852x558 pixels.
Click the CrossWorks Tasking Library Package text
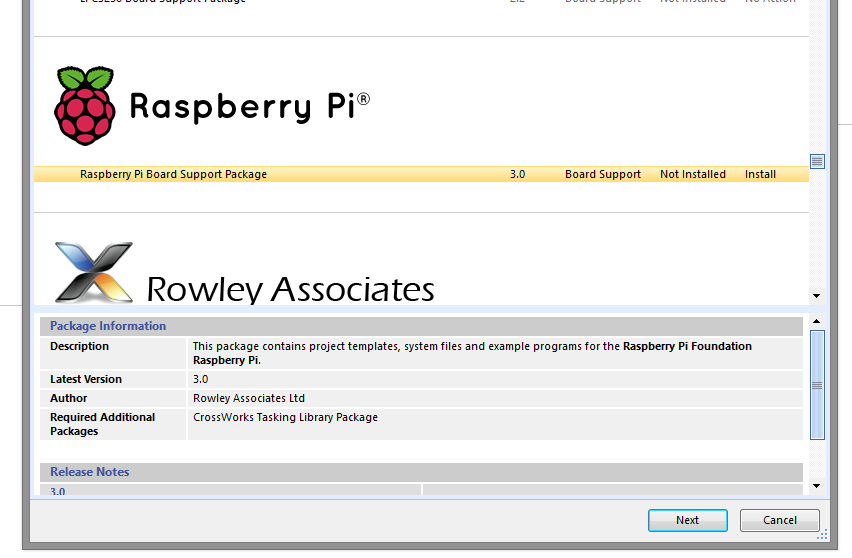point(285,417)
